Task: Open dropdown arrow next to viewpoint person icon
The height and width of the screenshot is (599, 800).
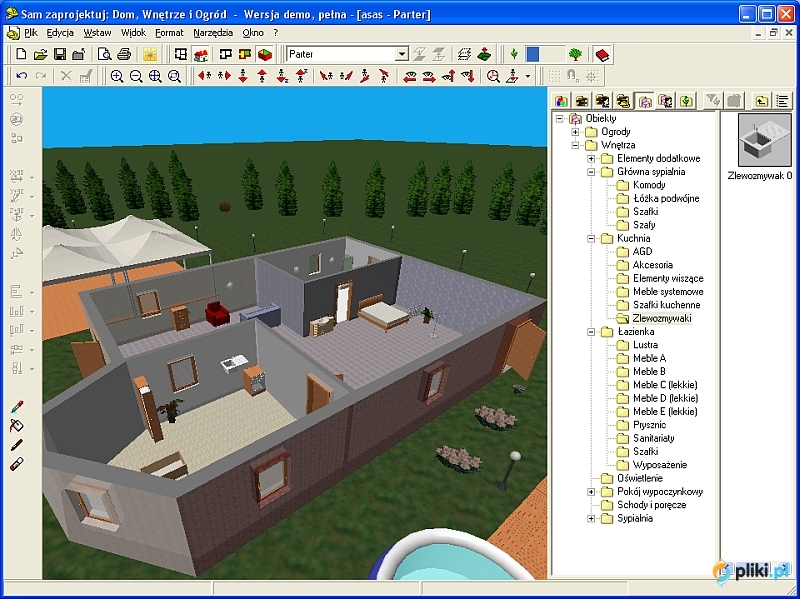Action: (x=528, y=77)
